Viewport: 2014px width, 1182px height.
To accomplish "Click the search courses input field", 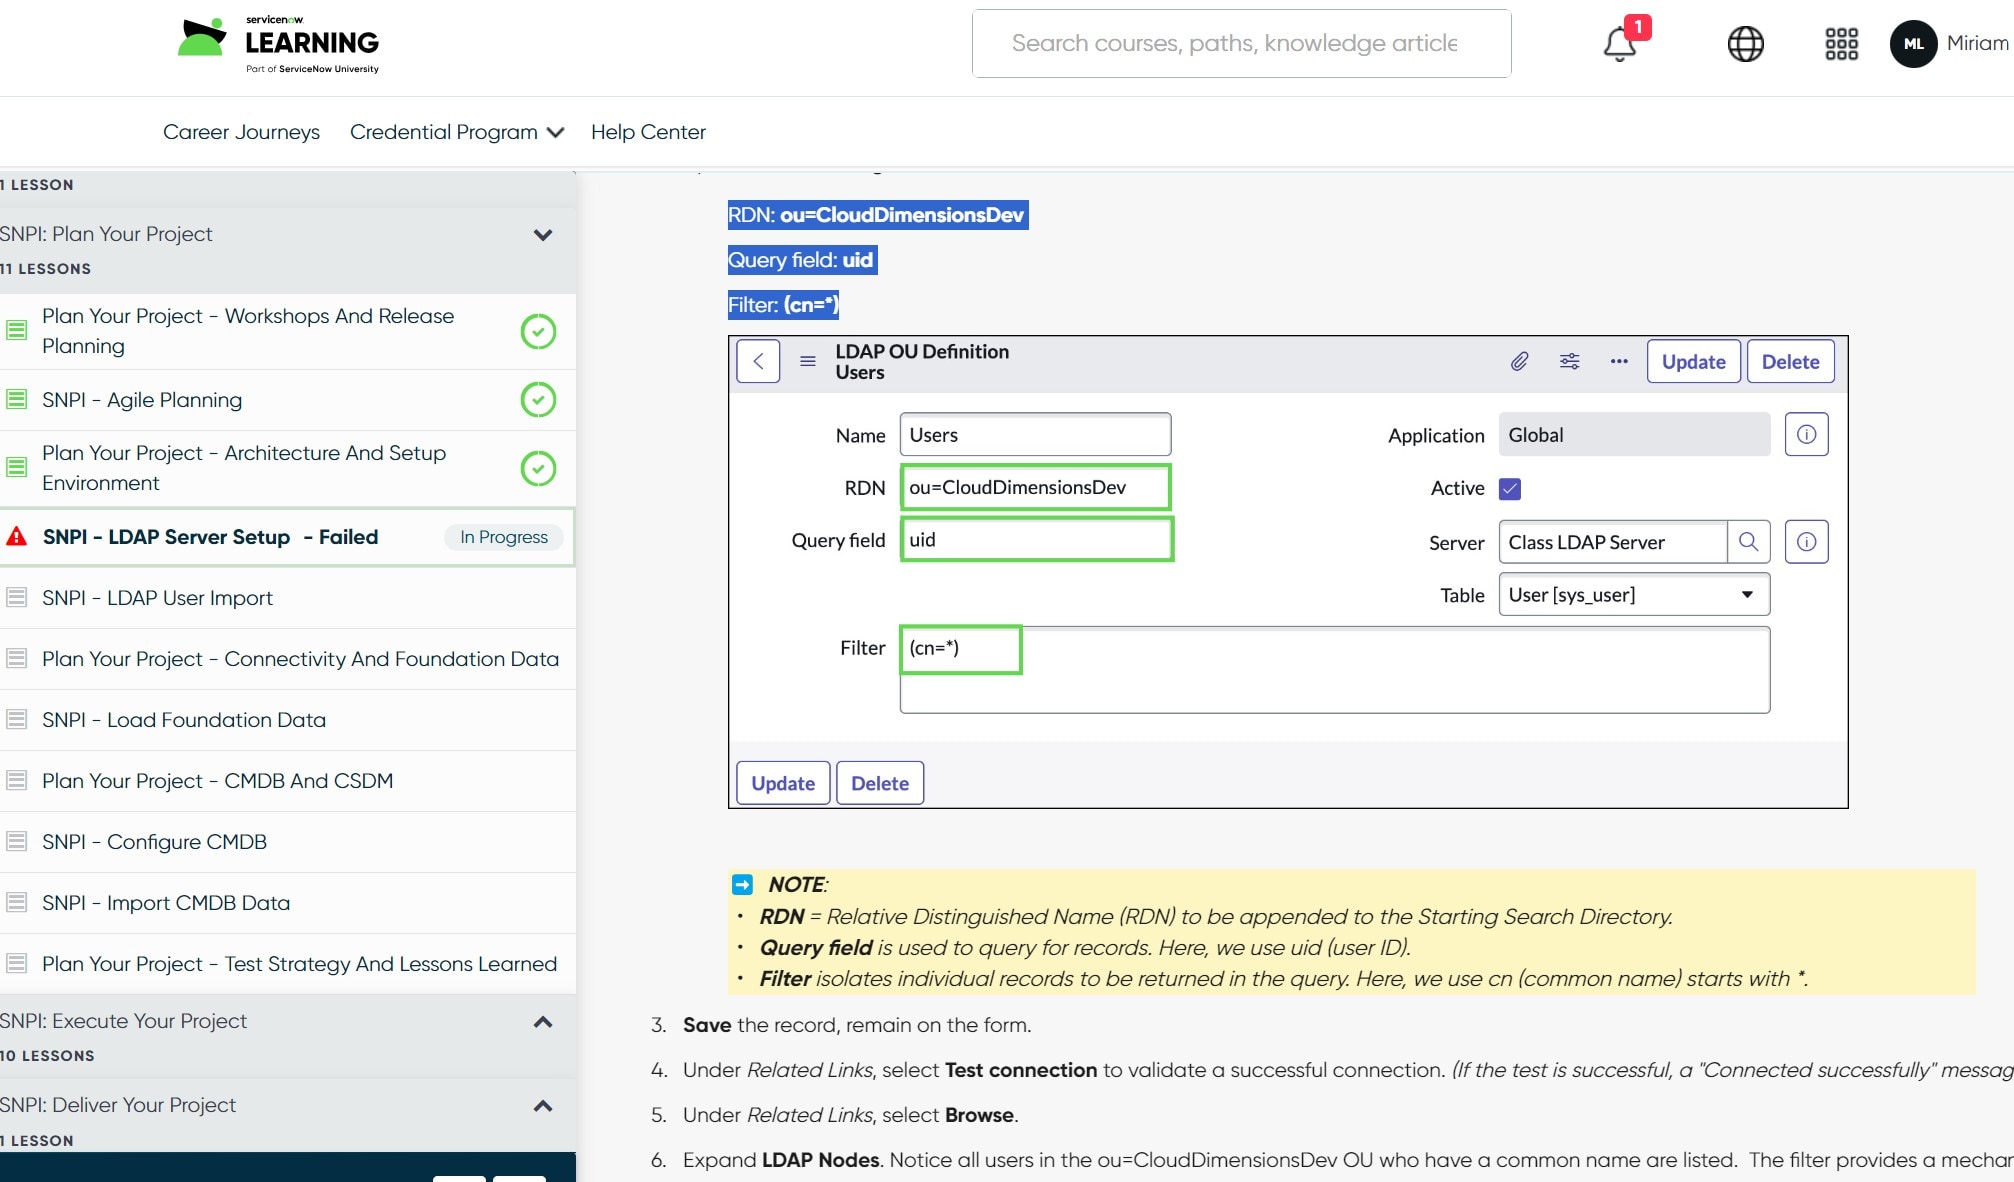I will 1240,43.
